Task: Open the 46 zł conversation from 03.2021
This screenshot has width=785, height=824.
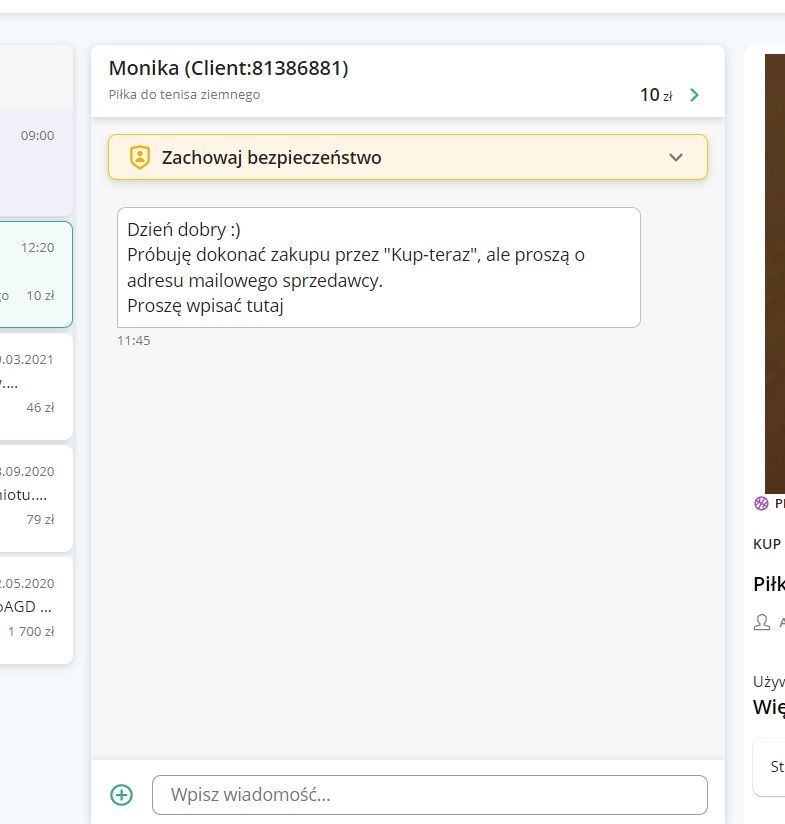Action: coord(36,387)
